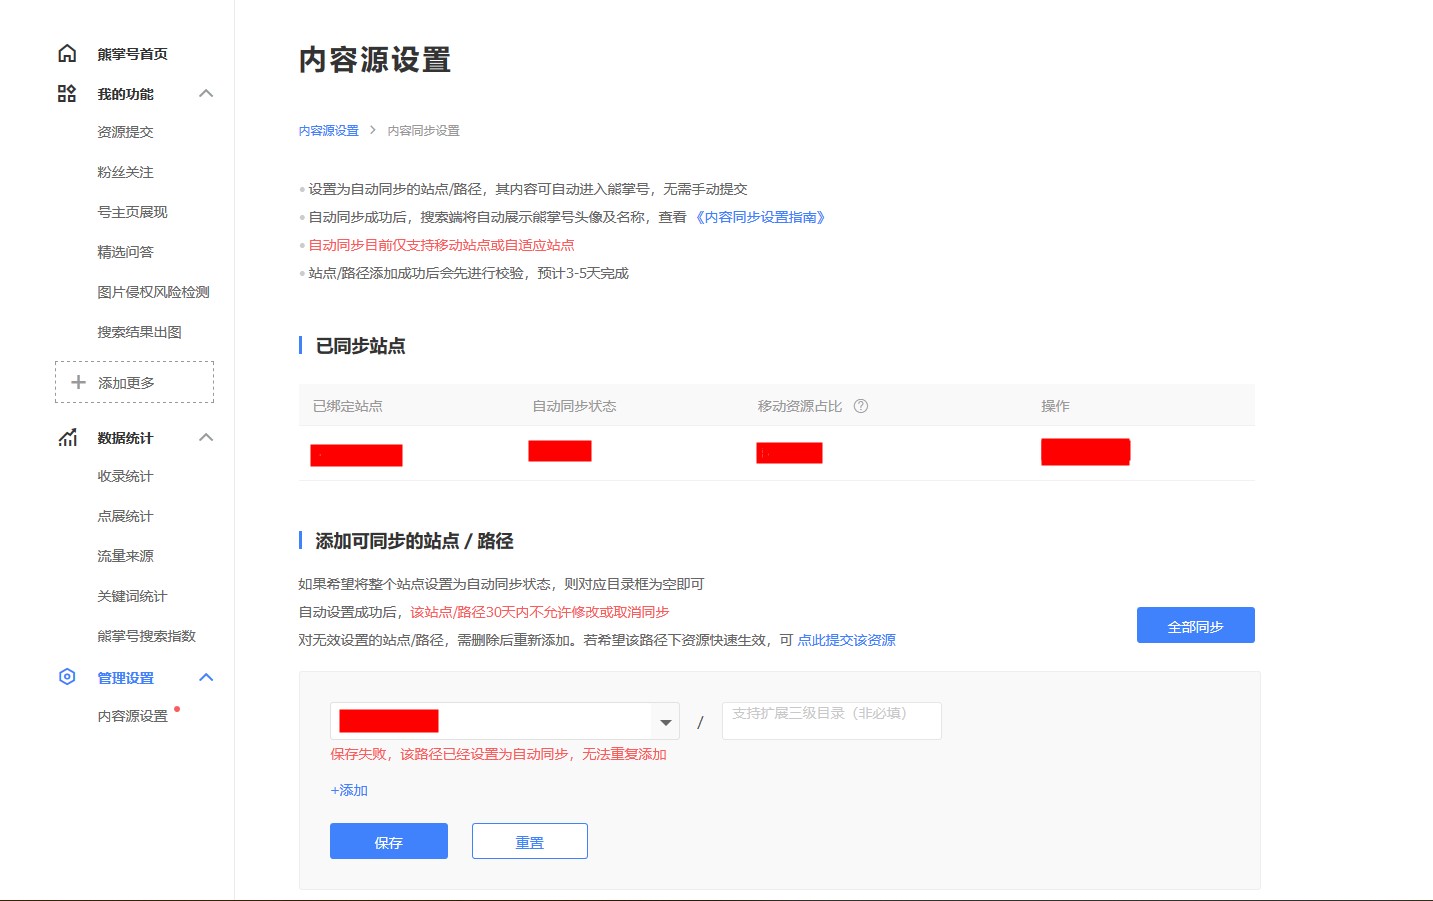Image resolution: width=1433 pixels, height=901 pixels.
Task: Click the 保存失败 error message text
Action: click(x=498, y=754)
